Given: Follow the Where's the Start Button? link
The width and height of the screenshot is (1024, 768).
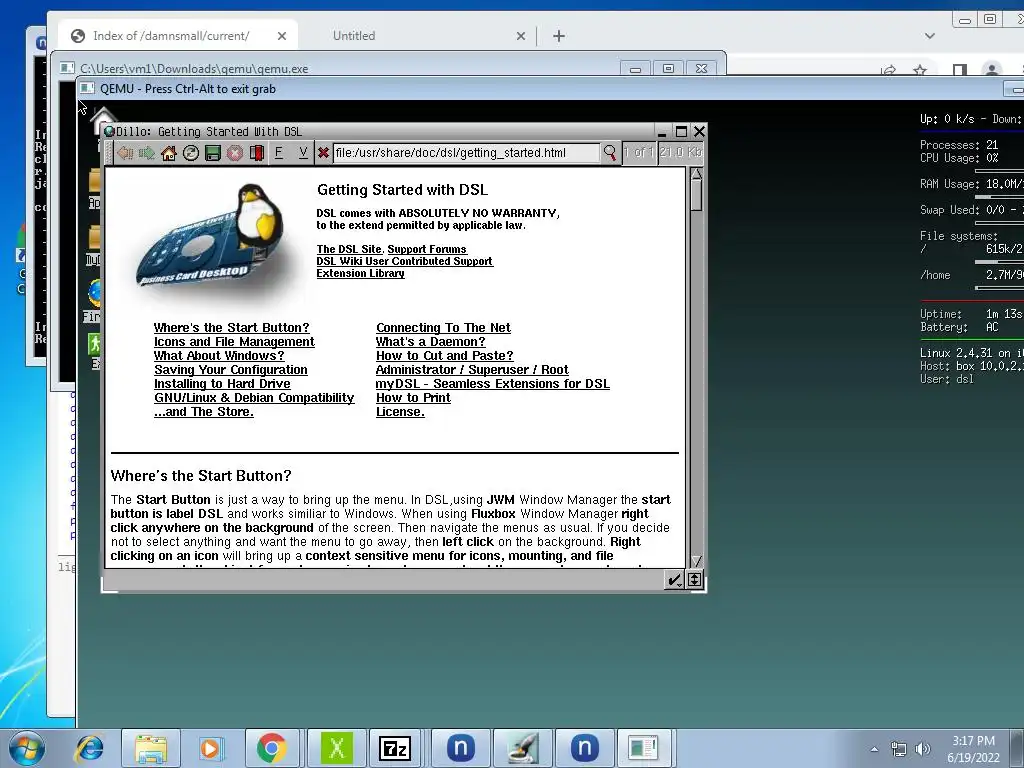Looking at the screenshot, I should [x=232, y=328].
